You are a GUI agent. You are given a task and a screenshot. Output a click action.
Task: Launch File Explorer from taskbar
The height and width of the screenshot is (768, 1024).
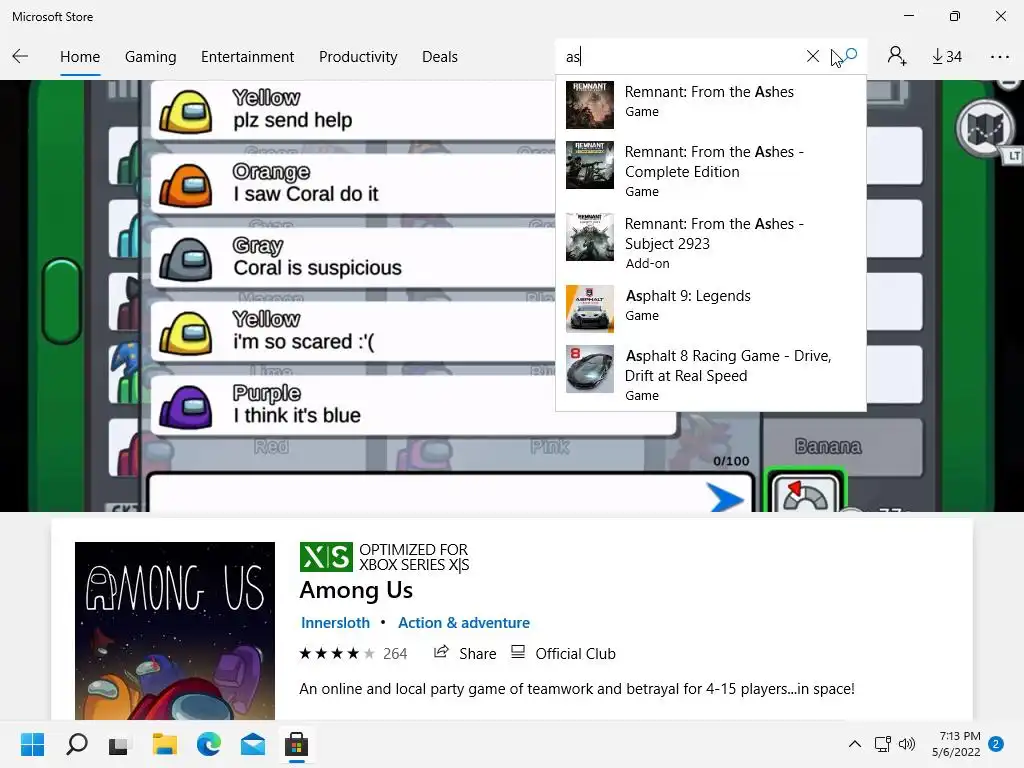click(x=165, y=744)
